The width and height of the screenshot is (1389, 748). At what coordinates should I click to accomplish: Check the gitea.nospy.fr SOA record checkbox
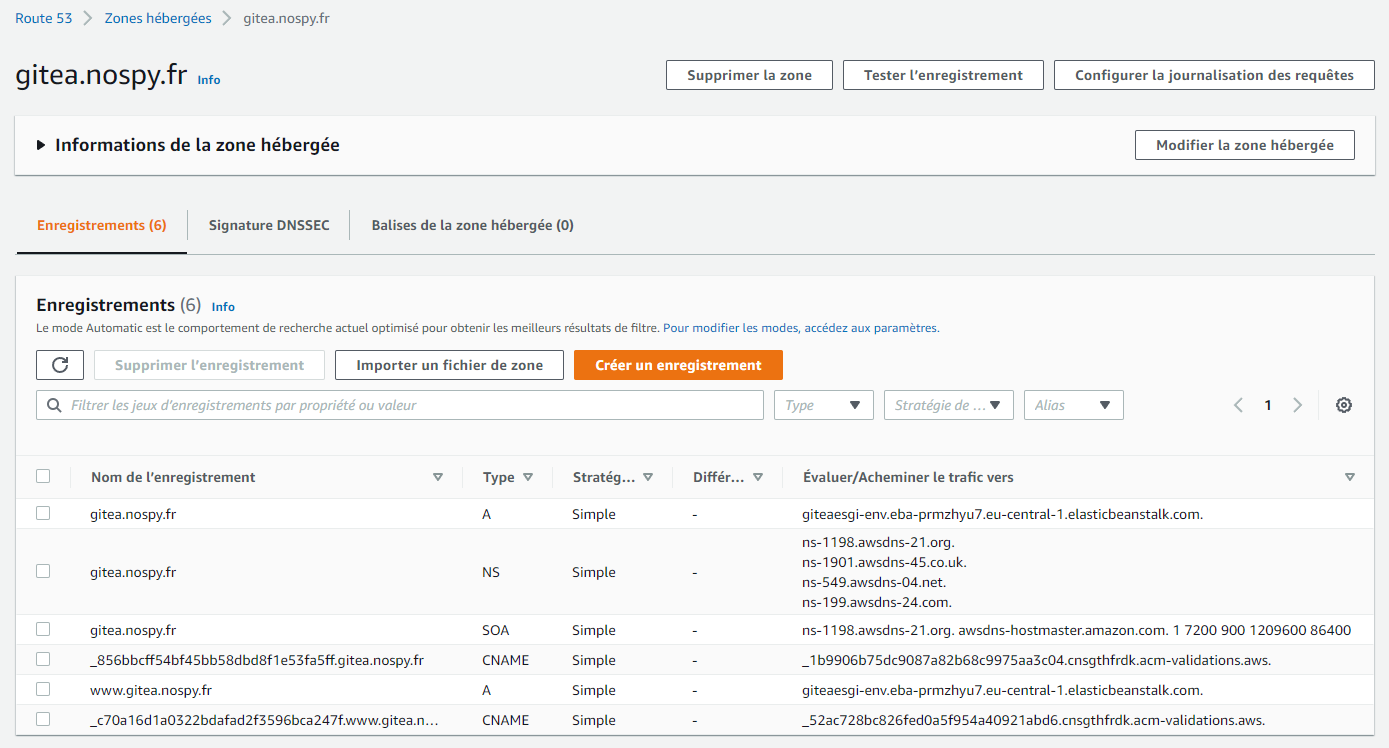[43, 629]
